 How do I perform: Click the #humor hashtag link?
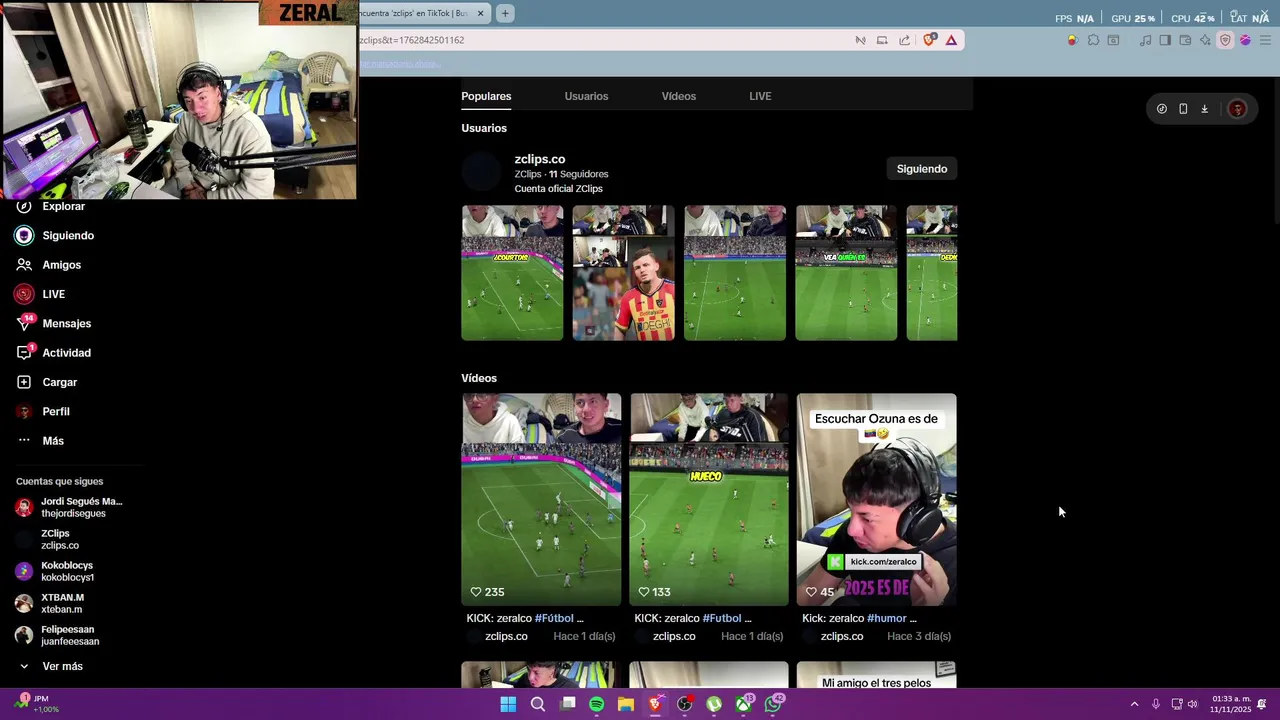pyautogui.click(x=886, y=618)
